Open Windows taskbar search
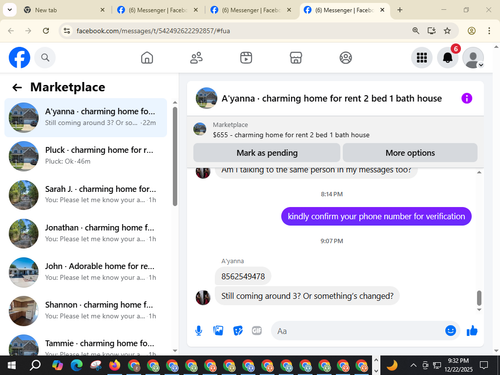This screenshot has width=500, height=375. pyautogui.click(x=35, y=365)
